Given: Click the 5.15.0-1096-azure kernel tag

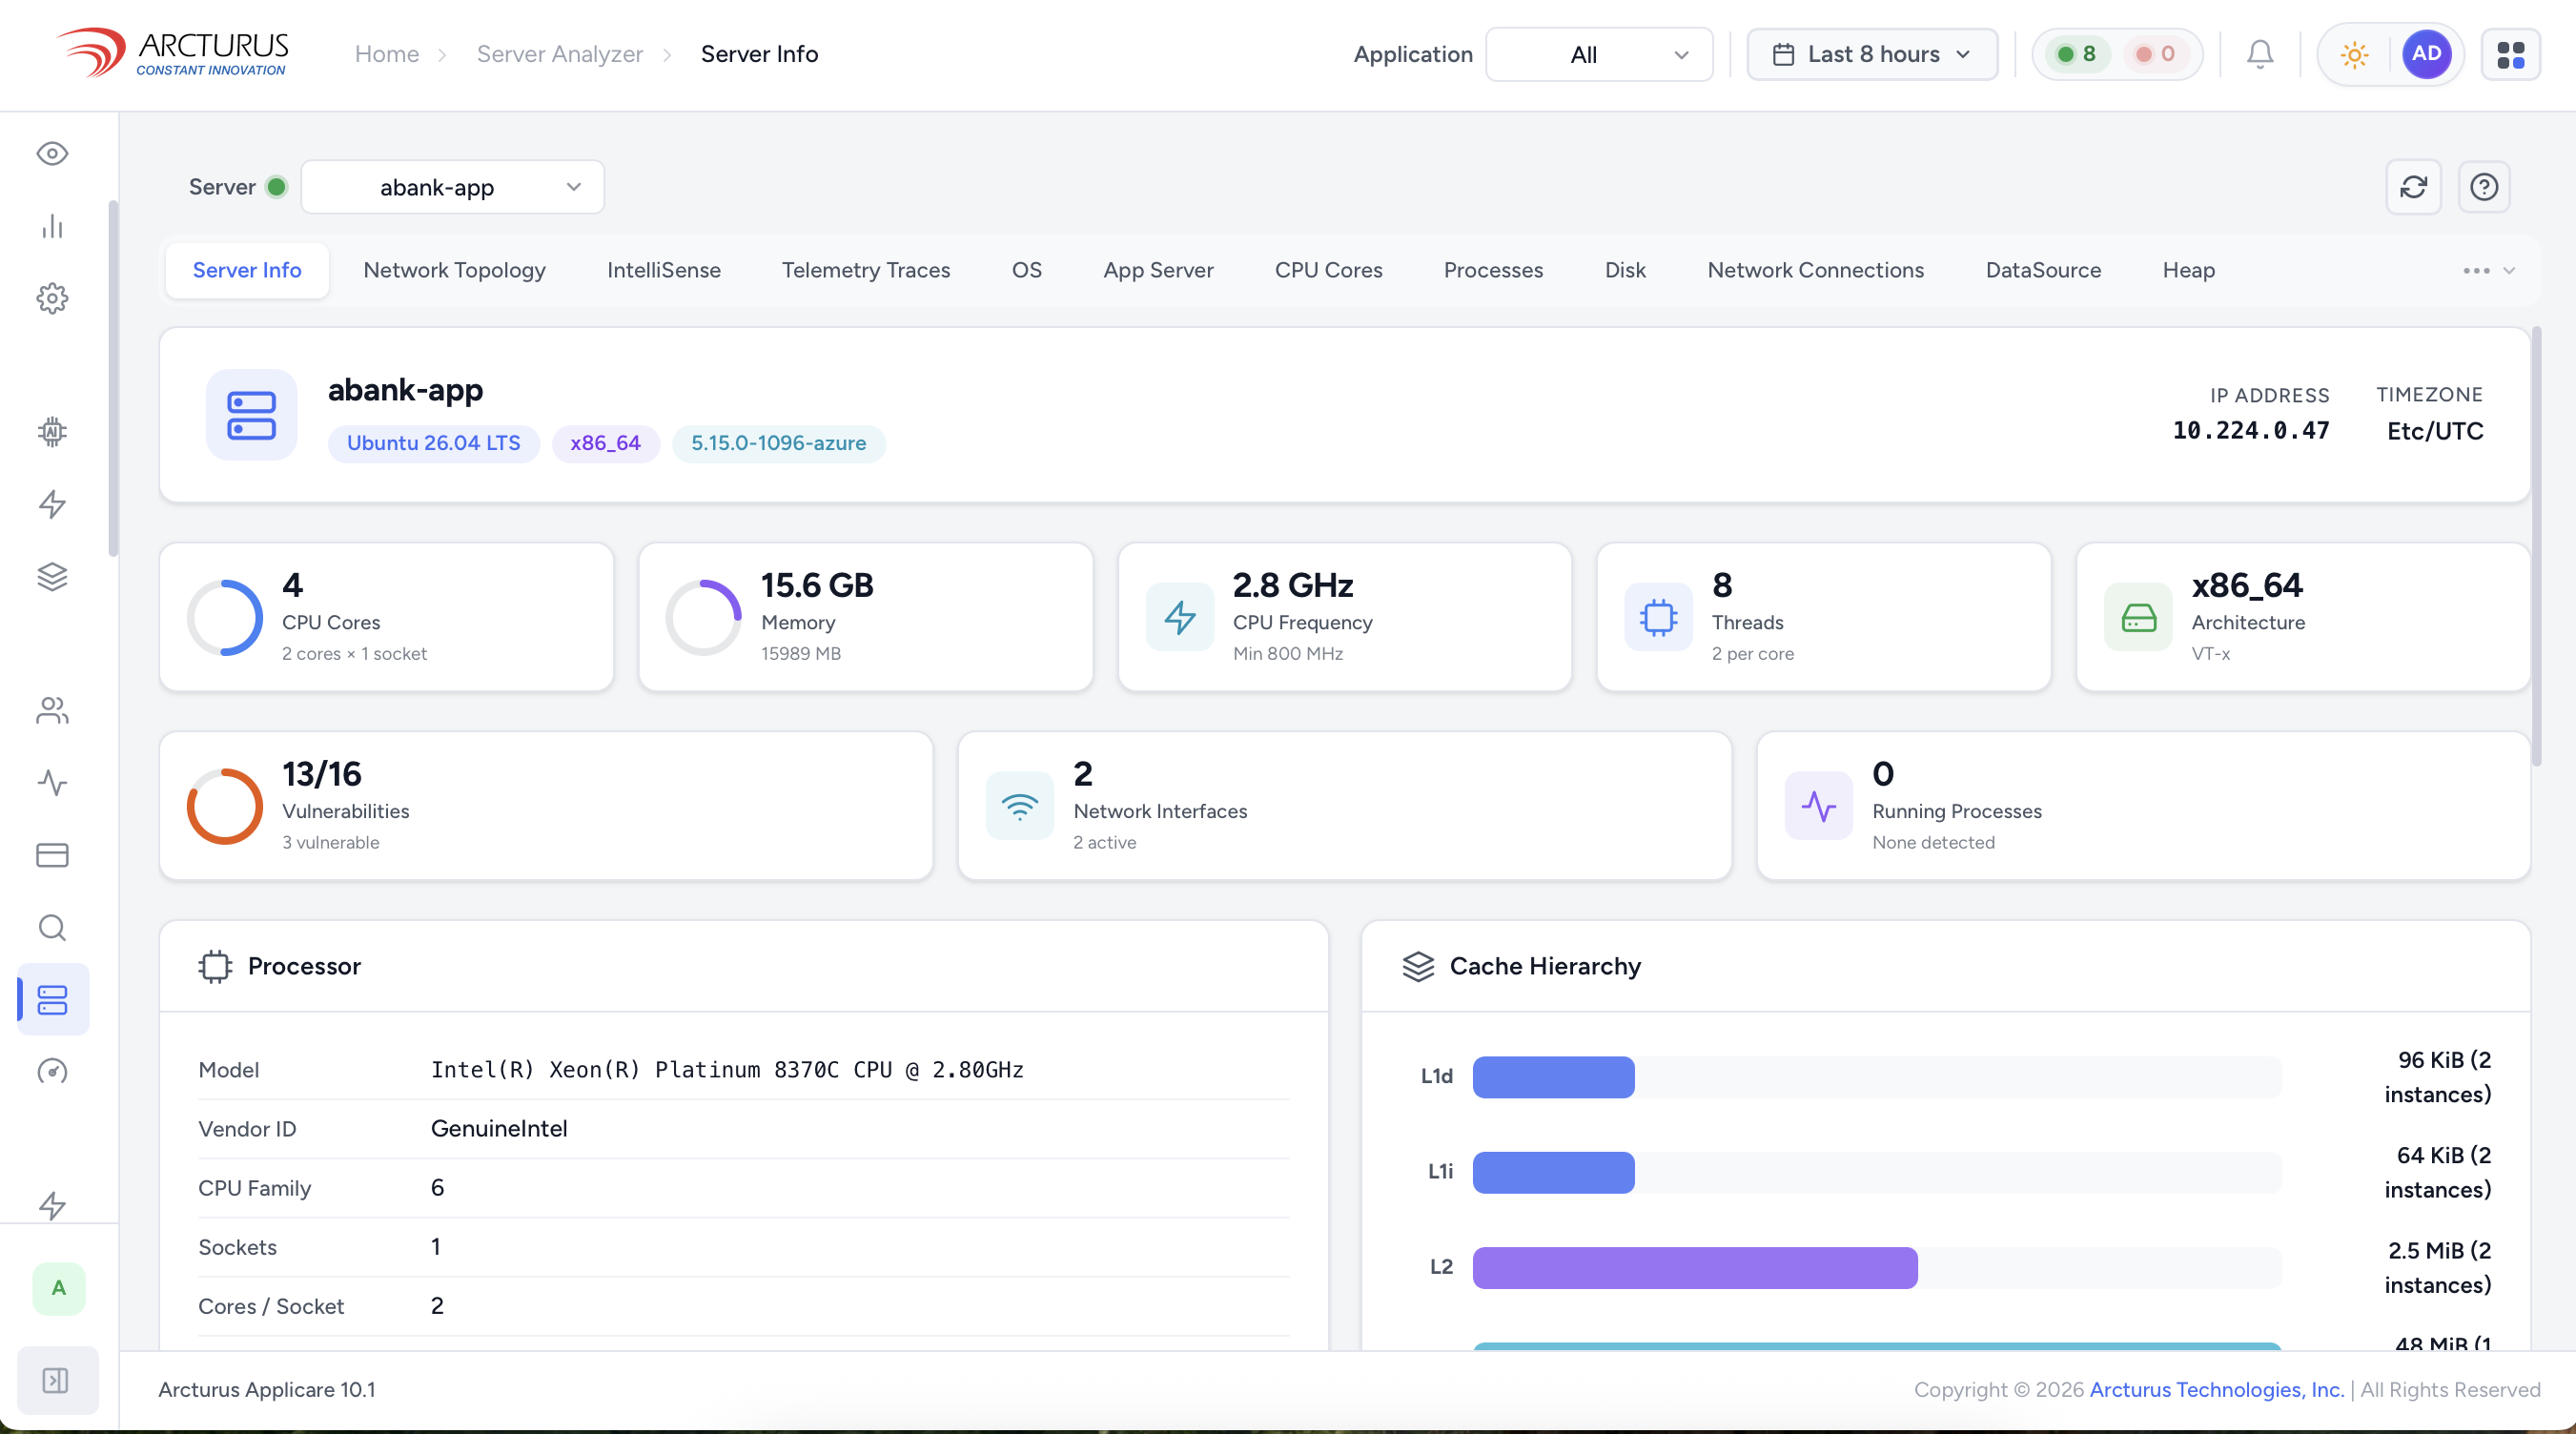Looking at the screenshot, I should point(778,443).
